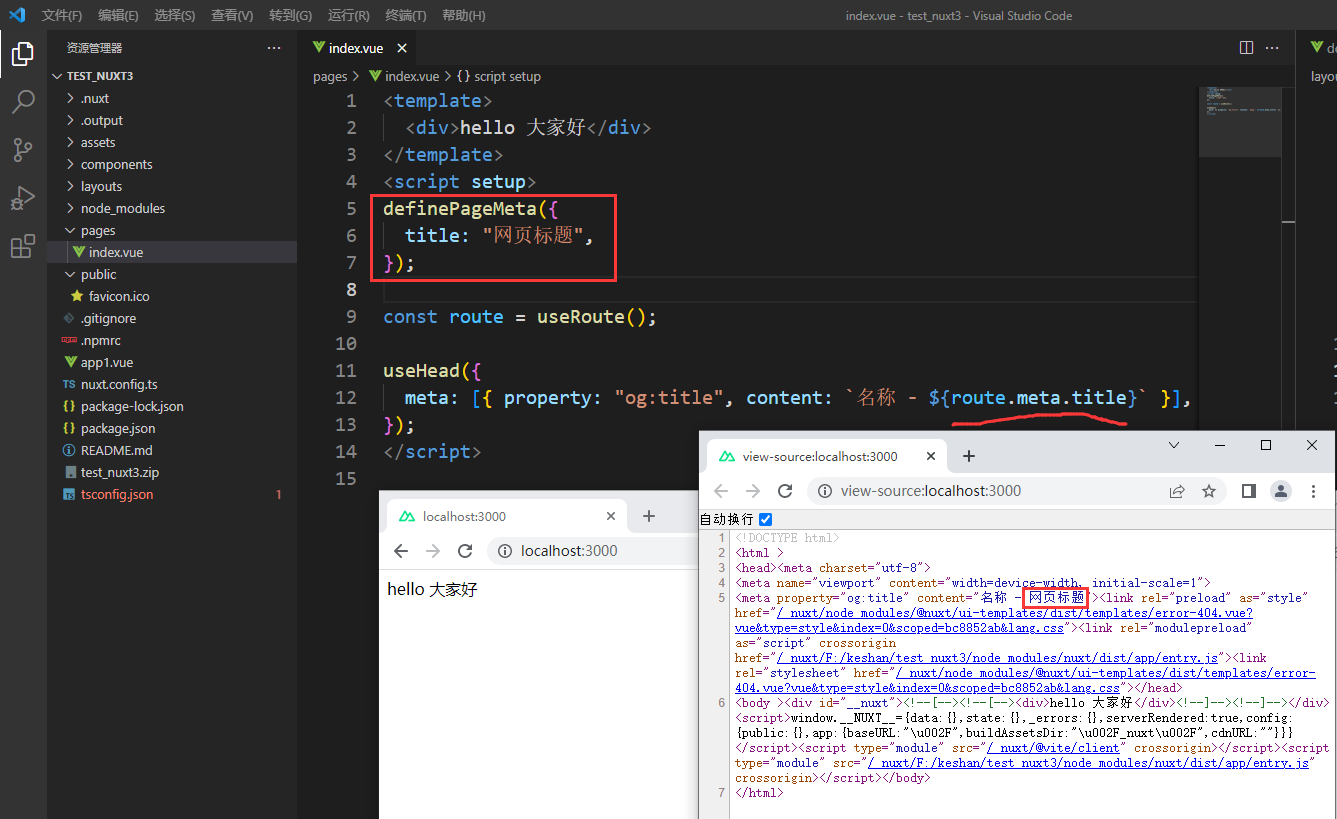Image resolution: width=1337 pixels, height=819 pixels.
Task: Close the localhost:3000 browser tab
Action: tap(612, 516)
